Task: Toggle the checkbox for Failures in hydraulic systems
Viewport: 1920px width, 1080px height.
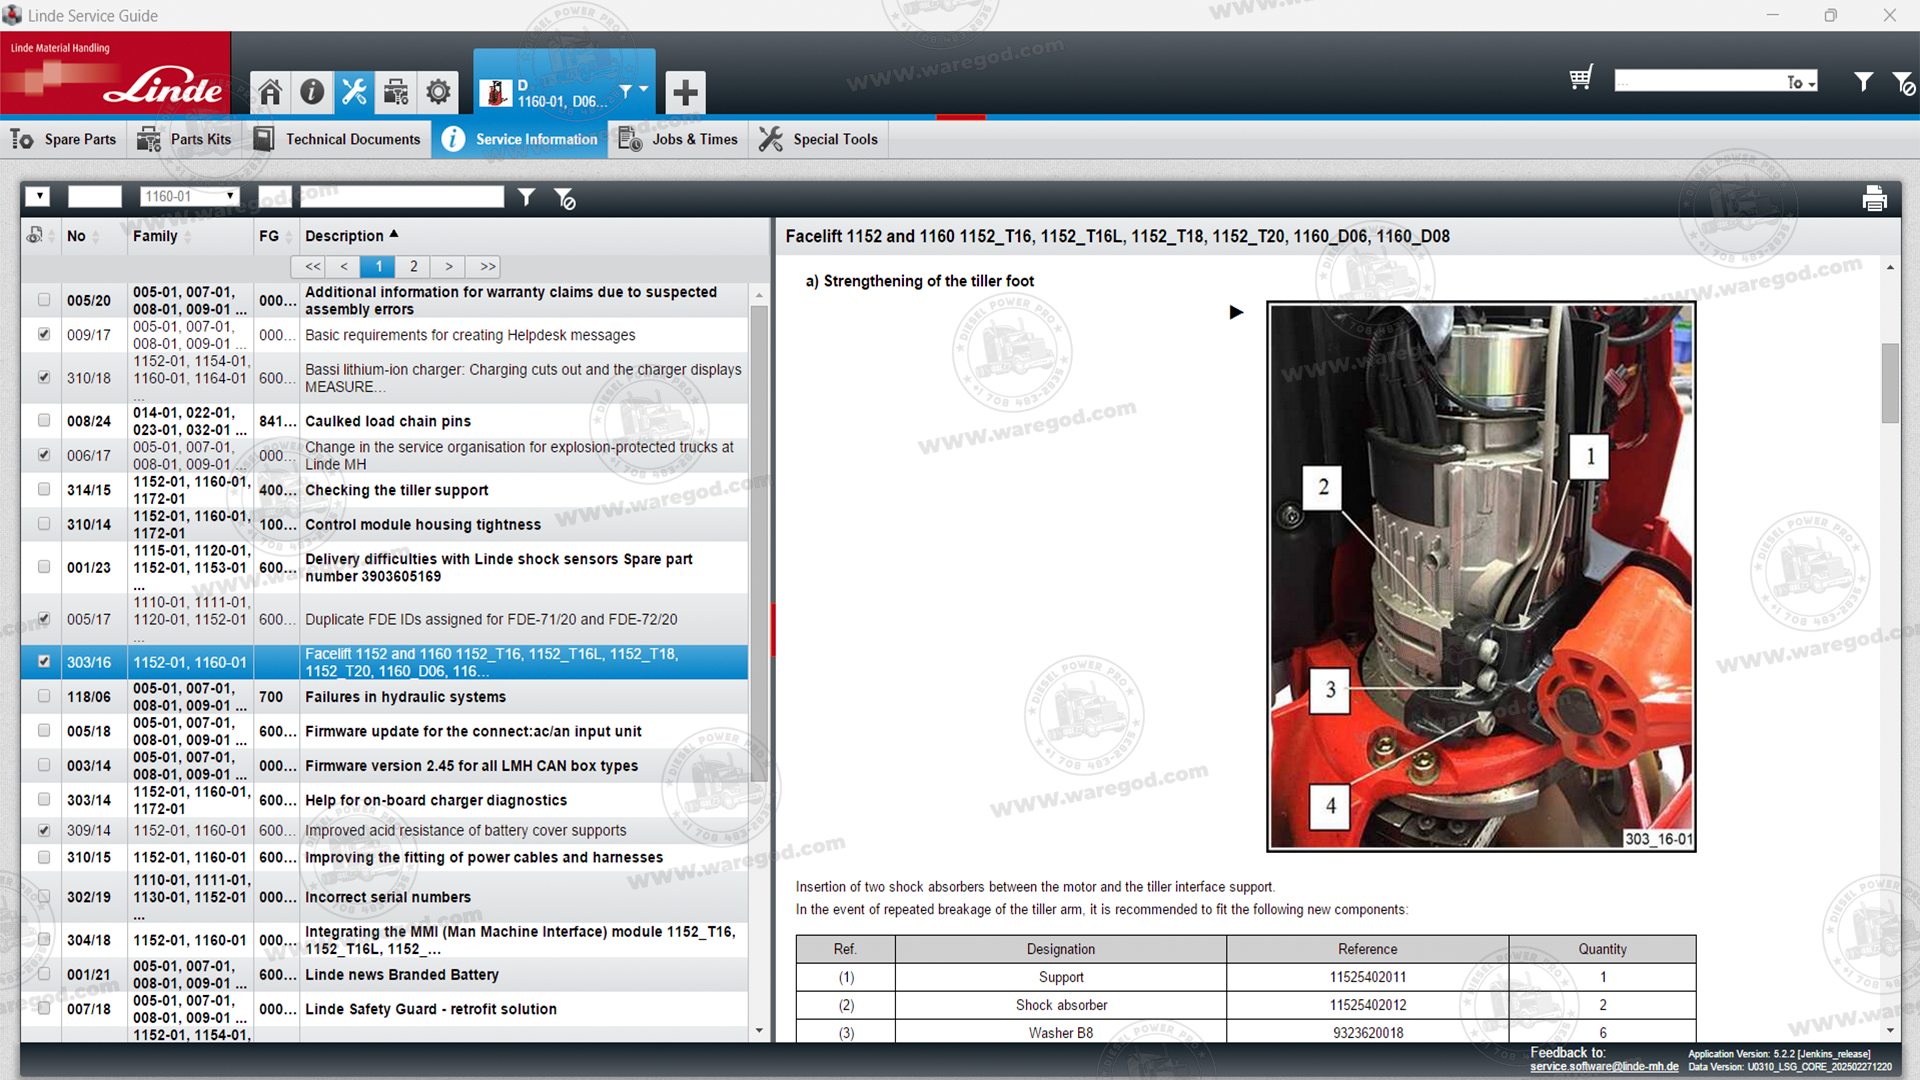Action: click(x=44, y=696)
